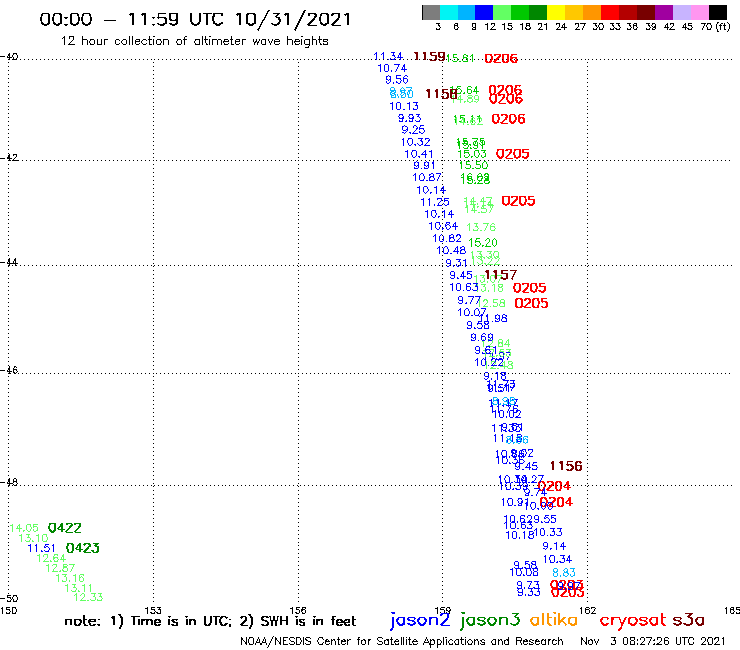Click the black legend swatch

[x=718, y=13]
